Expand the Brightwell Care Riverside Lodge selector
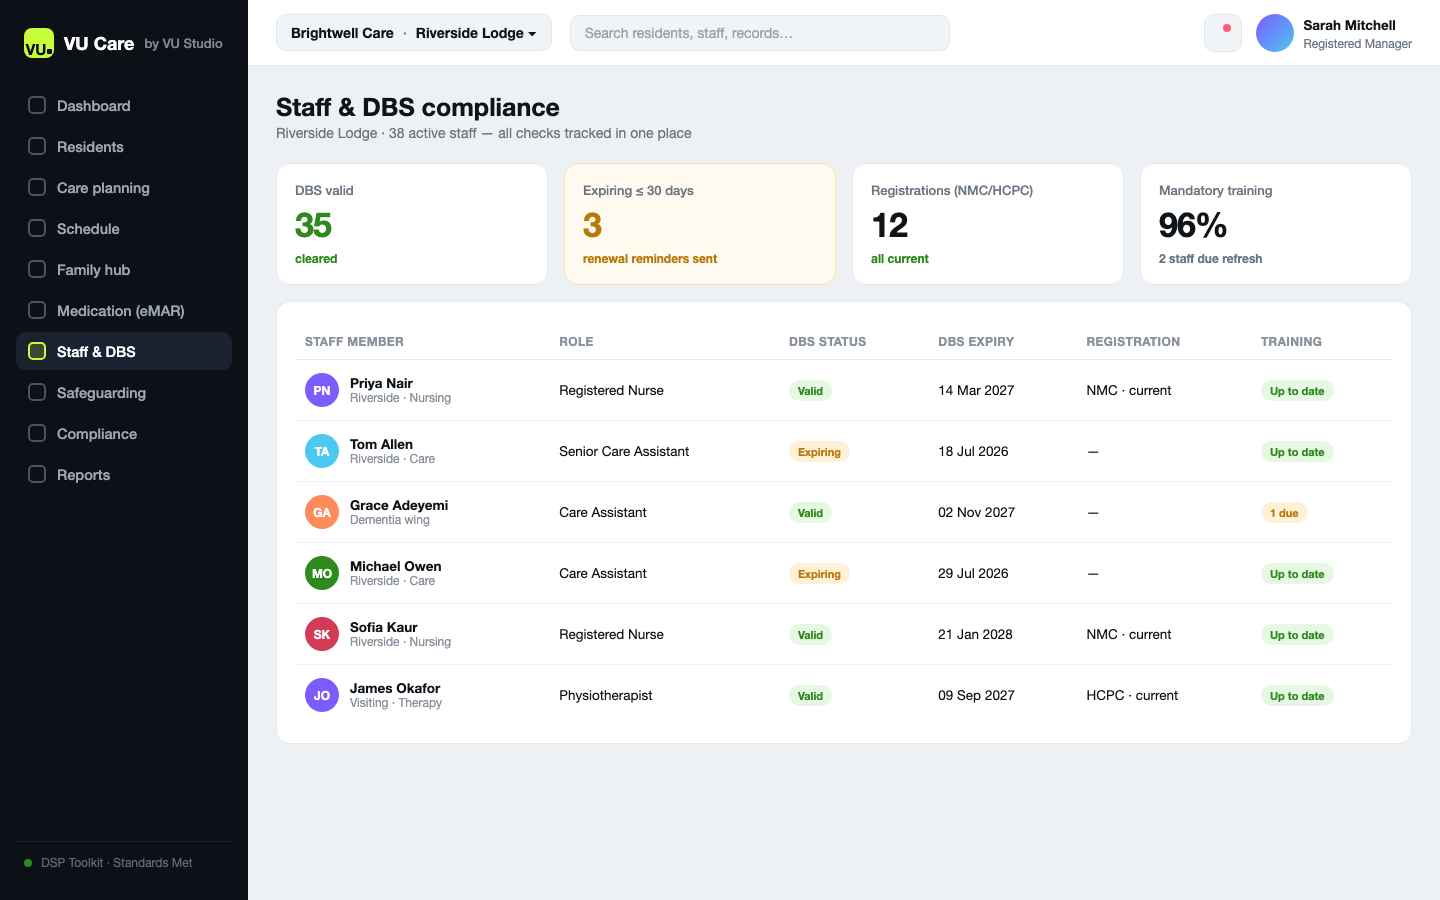This screenshot has width=1440, height=900. click(x=414, y=33)
